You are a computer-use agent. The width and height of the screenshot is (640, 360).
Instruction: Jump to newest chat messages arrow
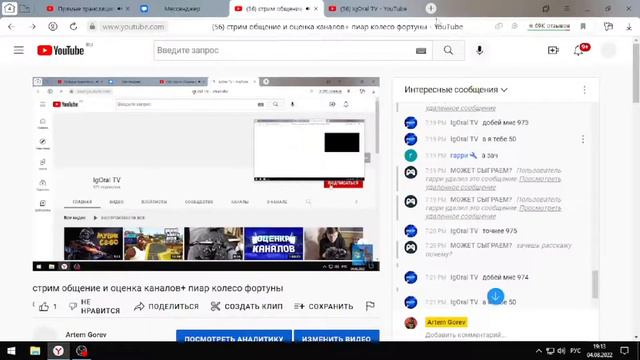(x=496, y=296)
